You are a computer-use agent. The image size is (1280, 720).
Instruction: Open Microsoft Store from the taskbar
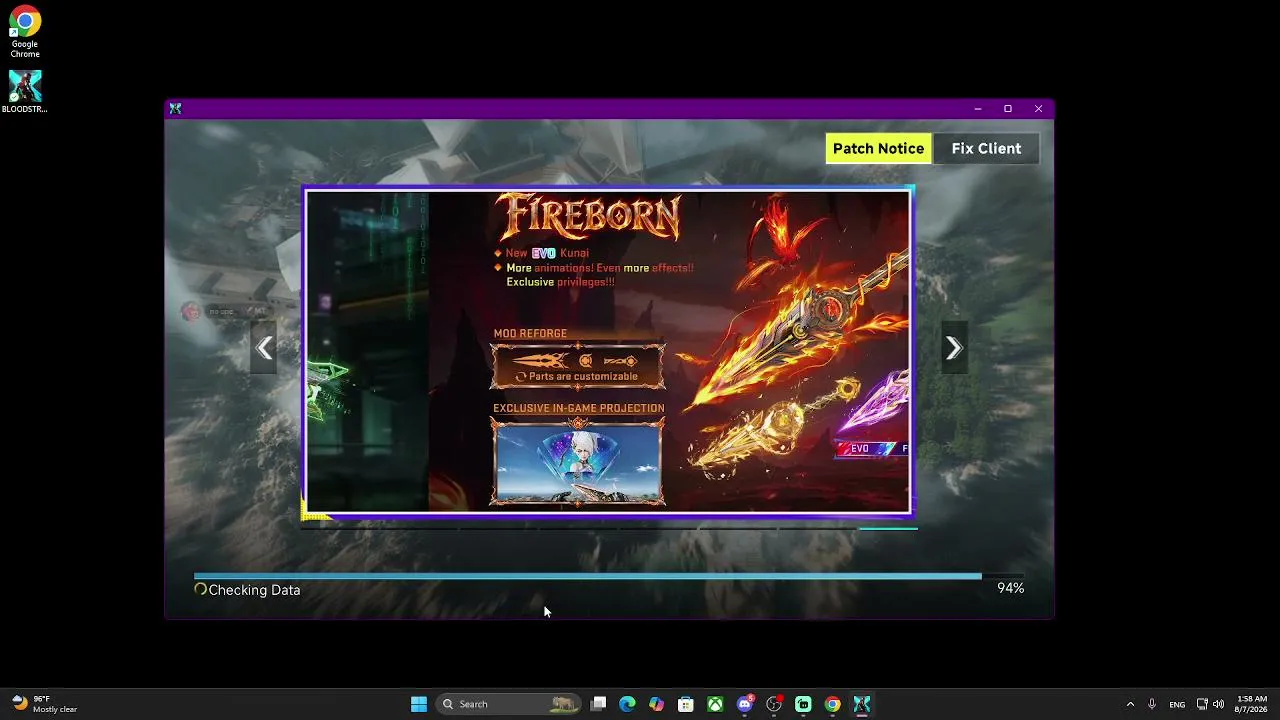[x=686, y=704]
